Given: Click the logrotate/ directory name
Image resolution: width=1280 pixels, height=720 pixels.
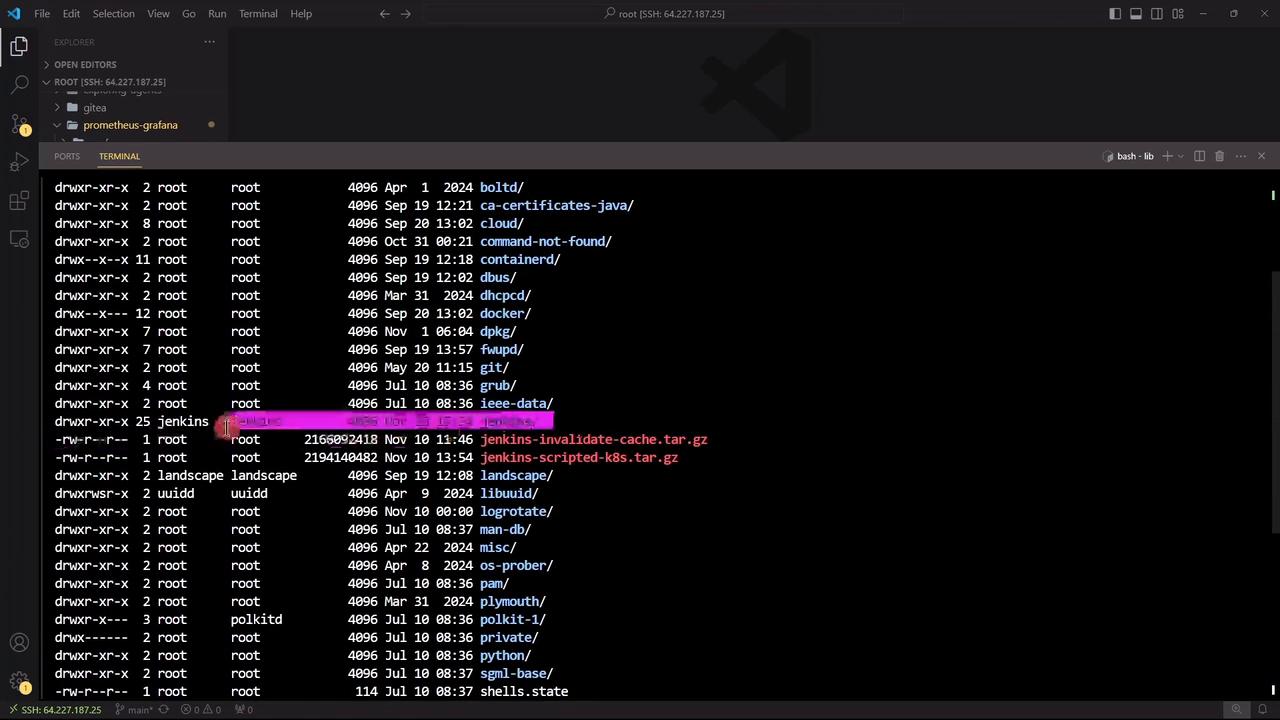Looking at the screenshot, I should coord(516,511).
